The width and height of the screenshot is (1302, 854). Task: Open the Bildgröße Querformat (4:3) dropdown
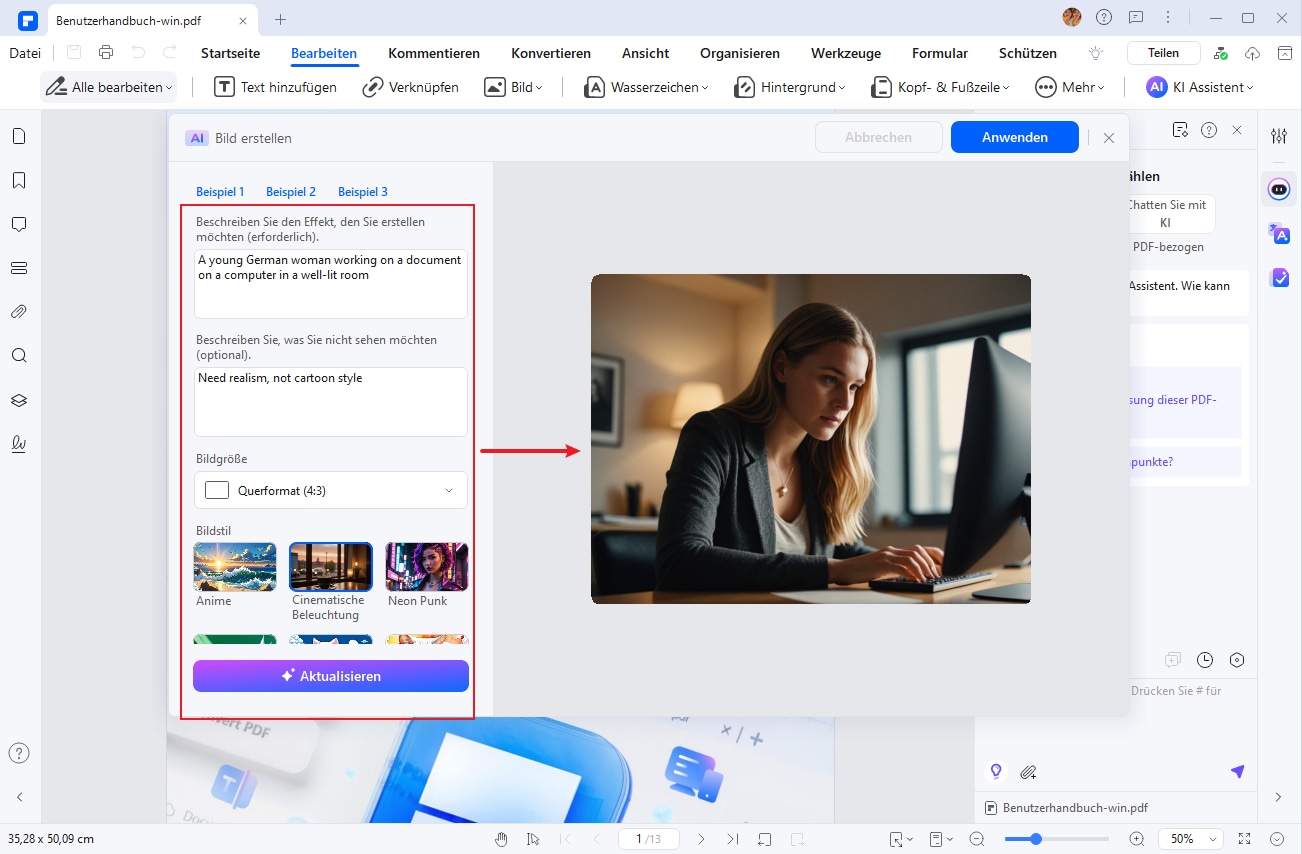[330, 490]
